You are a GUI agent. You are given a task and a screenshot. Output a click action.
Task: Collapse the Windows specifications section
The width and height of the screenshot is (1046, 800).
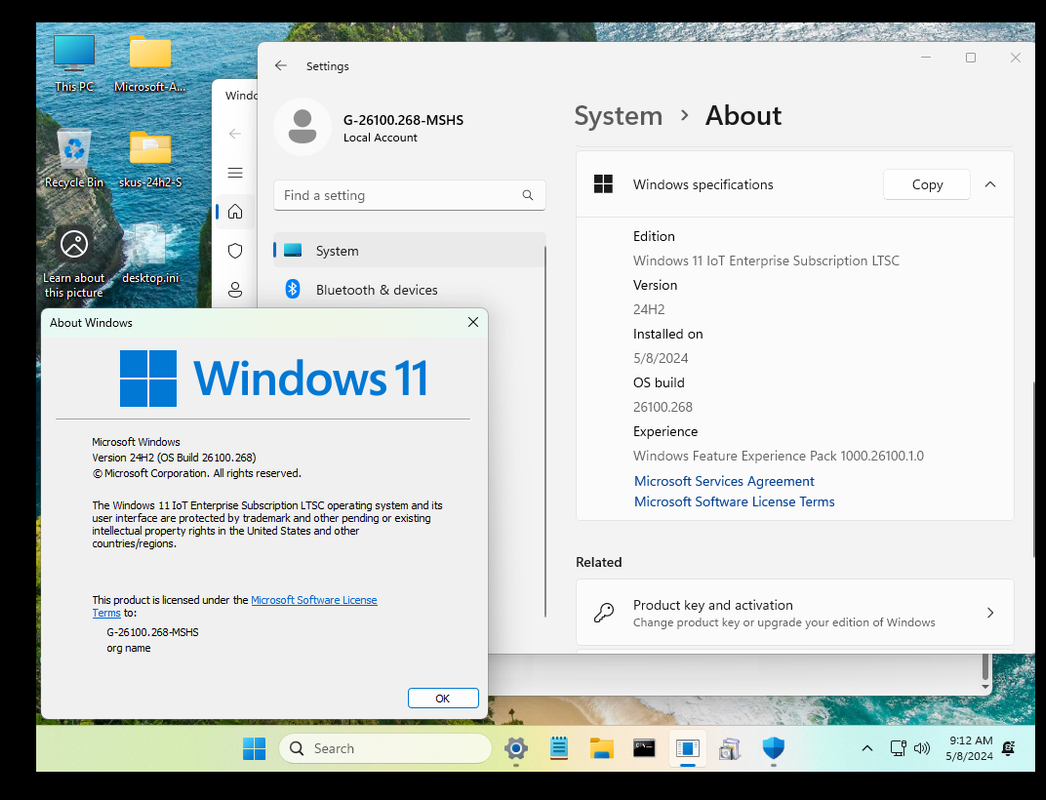(990, 184)
